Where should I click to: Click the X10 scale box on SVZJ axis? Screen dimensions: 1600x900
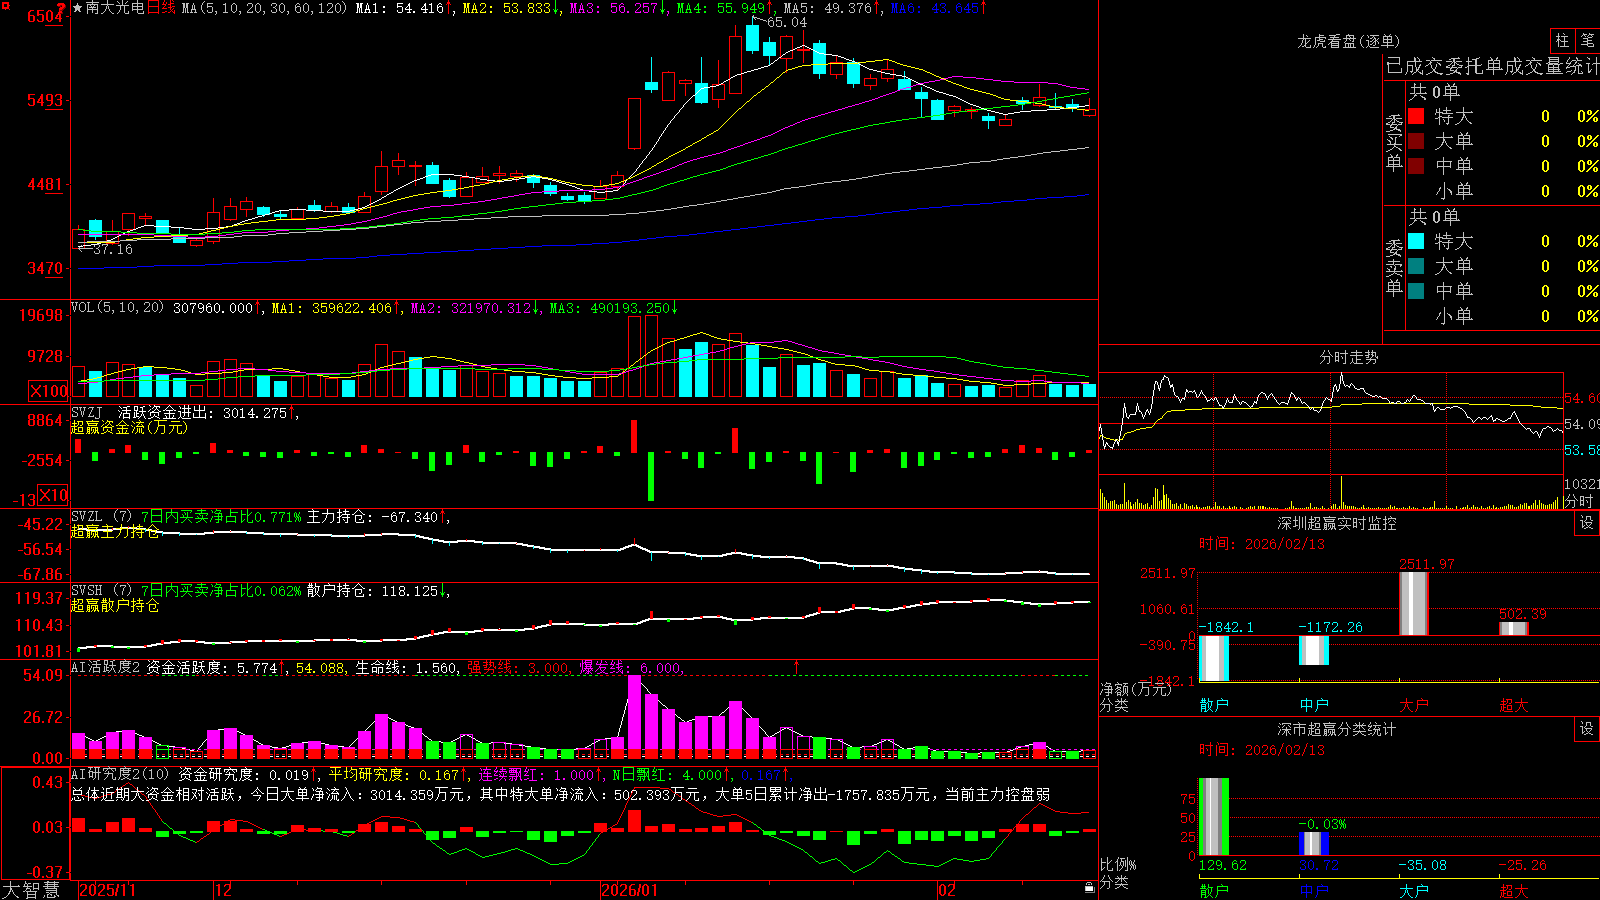(x=53, y=494)
